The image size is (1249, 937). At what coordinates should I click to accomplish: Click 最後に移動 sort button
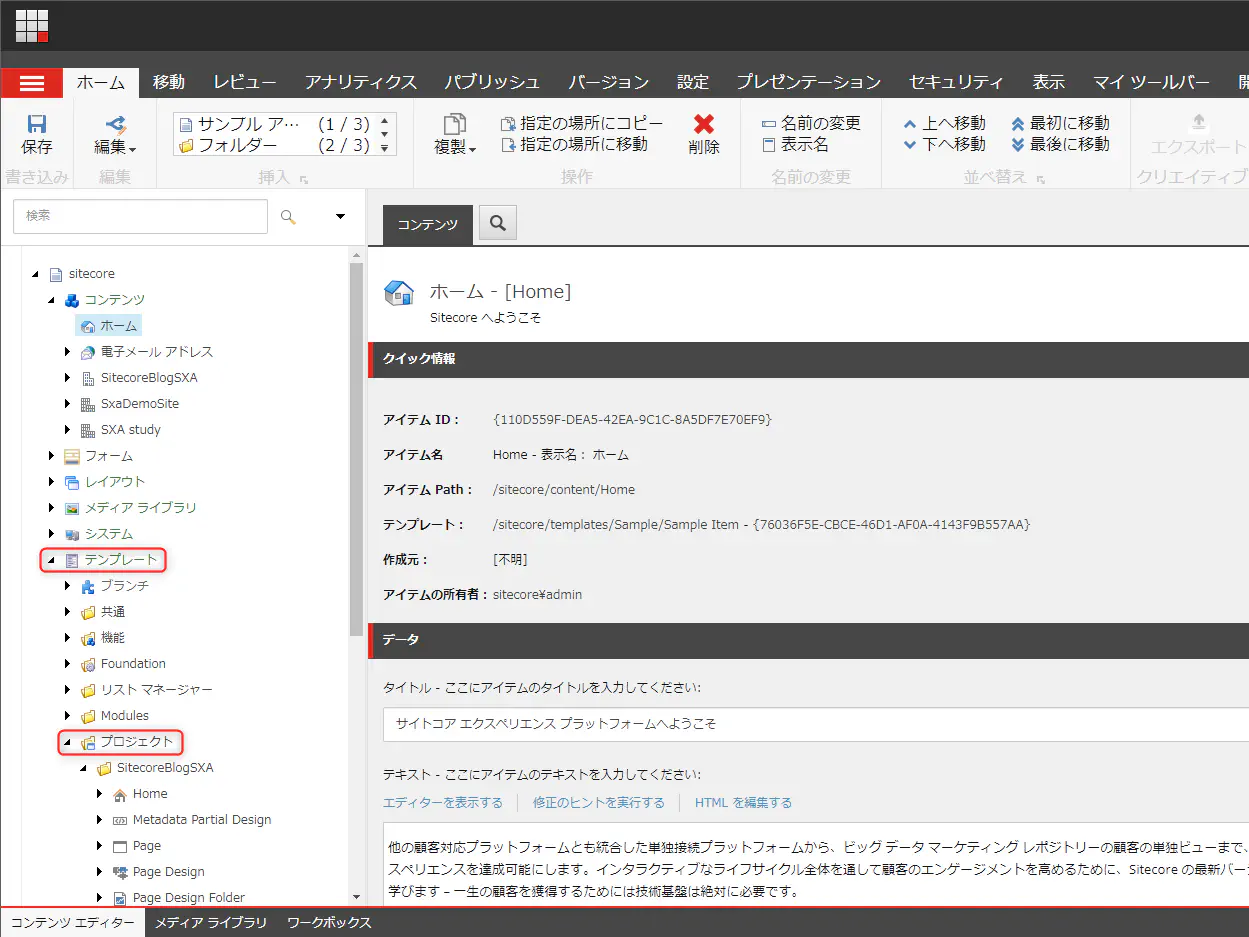click(x=1060, y=145)
